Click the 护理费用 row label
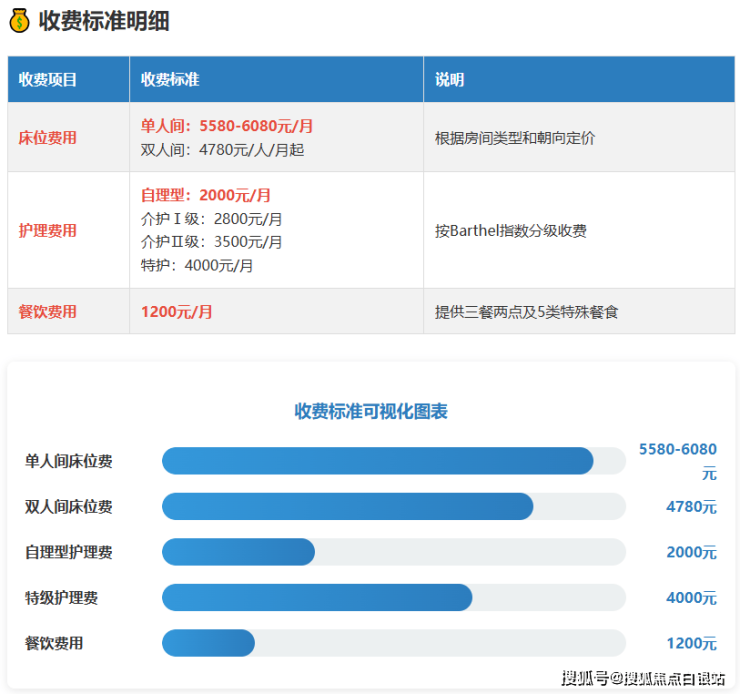Viewport: 740px width, 694px height. click(x=48, y=231)
